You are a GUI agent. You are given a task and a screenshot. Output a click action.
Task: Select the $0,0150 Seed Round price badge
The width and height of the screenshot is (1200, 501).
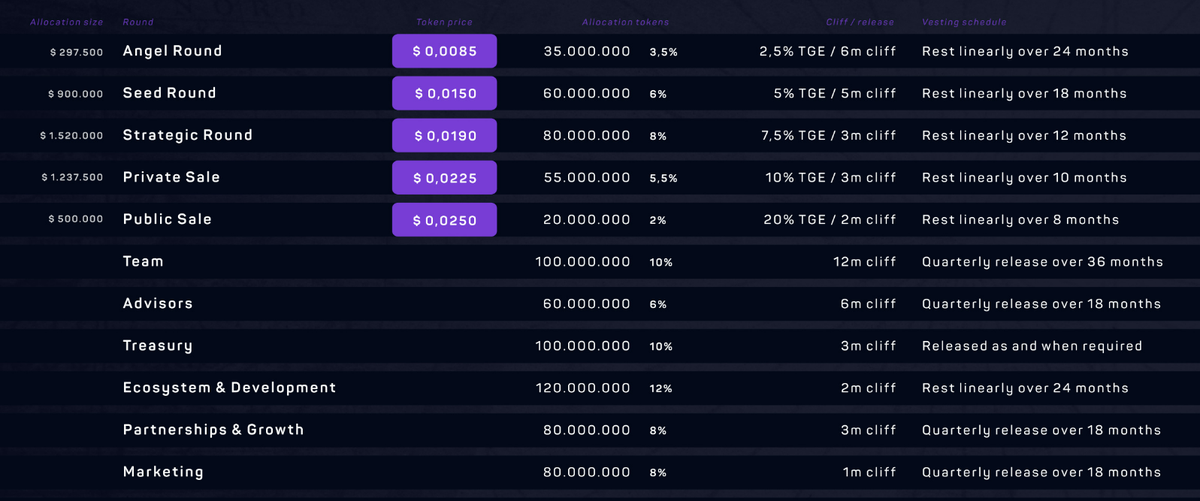(x=444, y=93)
